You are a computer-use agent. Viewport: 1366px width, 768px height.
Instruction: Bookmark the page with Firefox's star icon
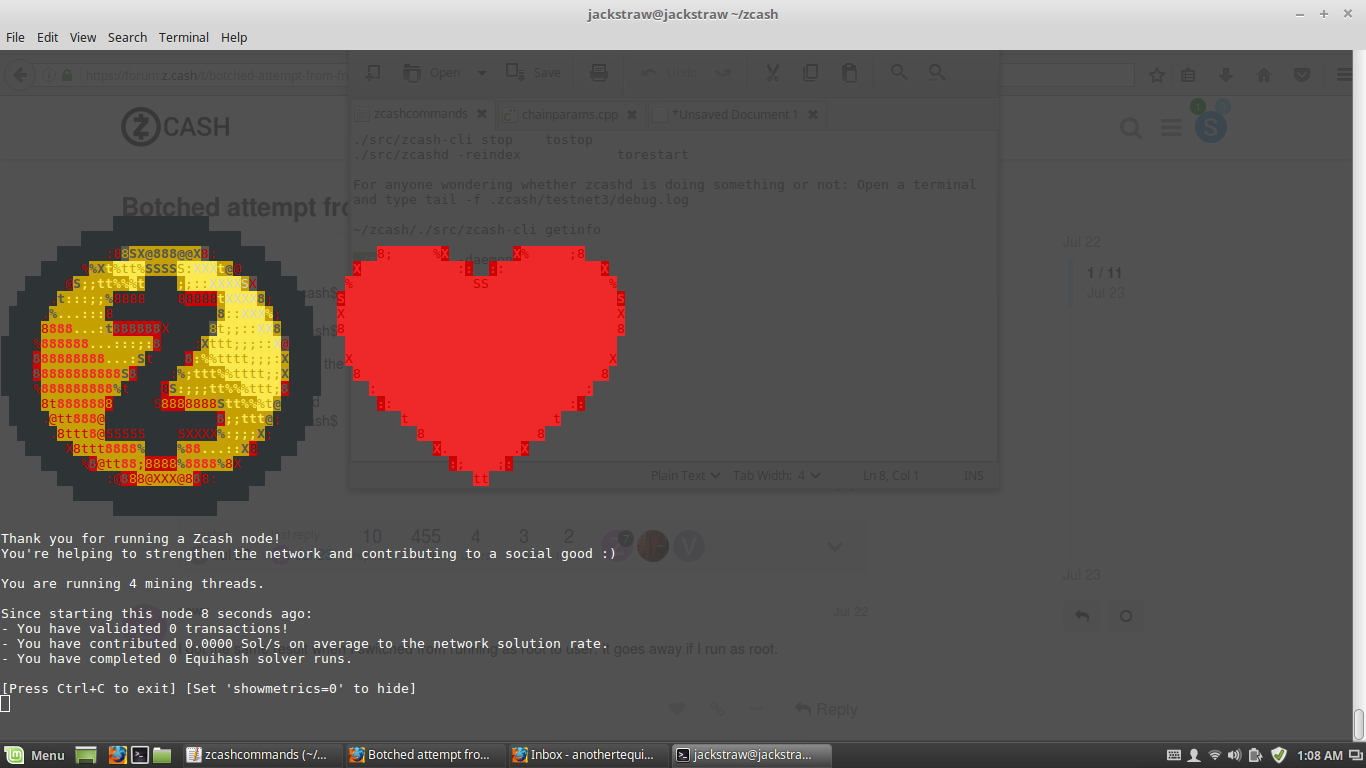1157,75
